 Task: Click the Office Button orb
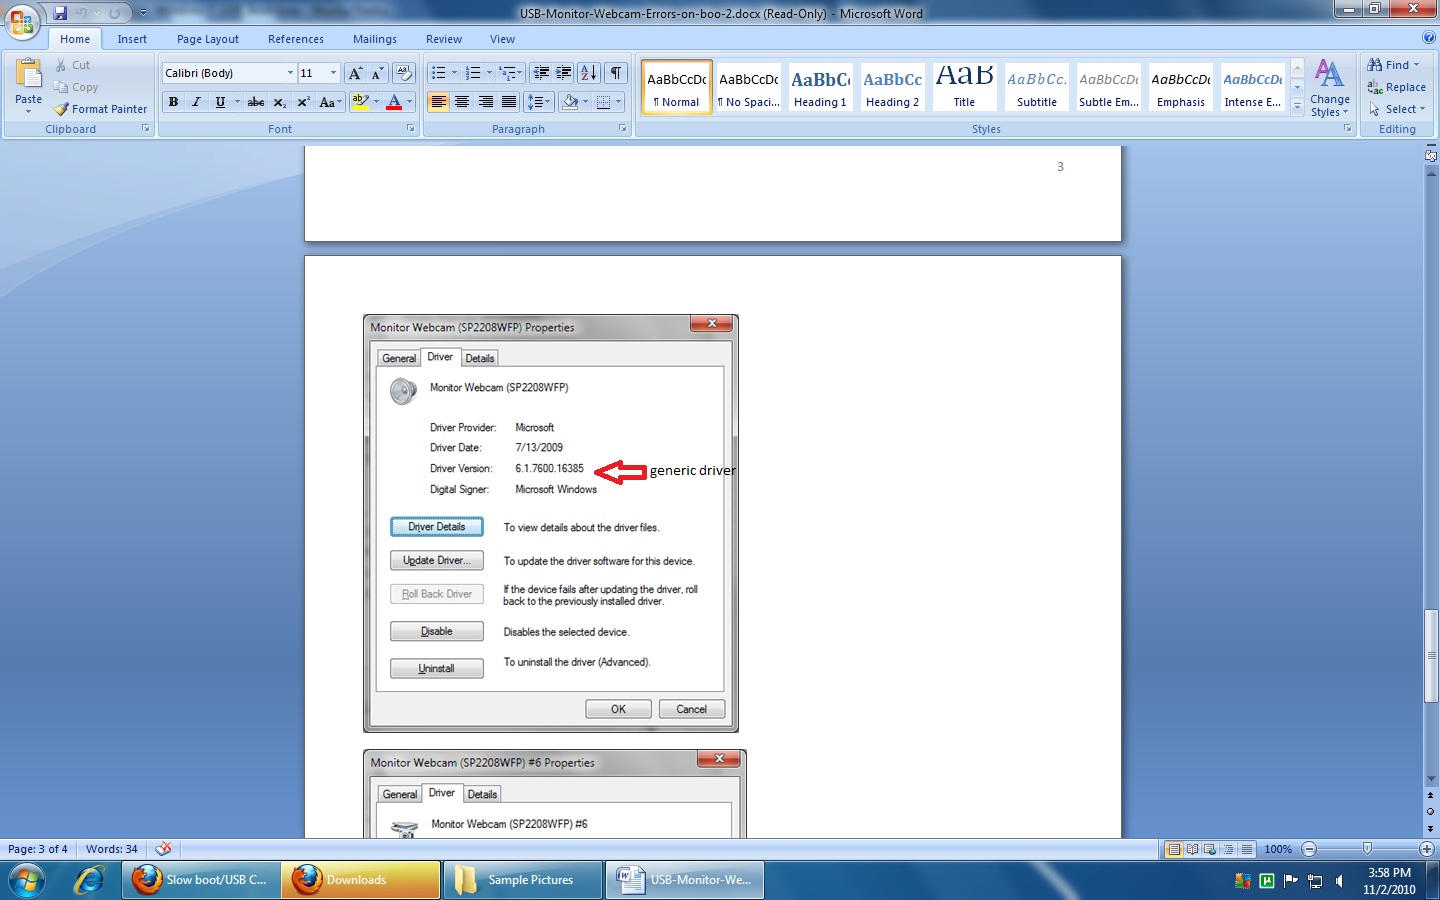pos(22,20)
